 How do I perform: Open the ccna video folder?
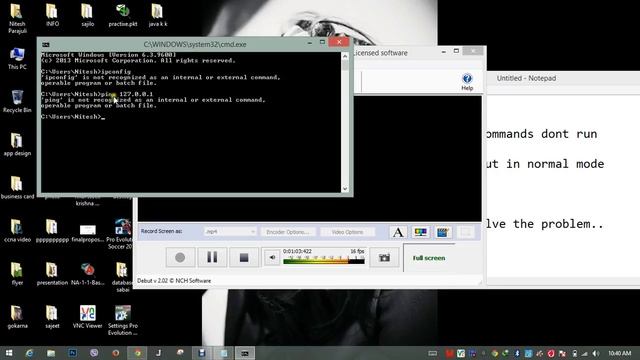click(x=17, y=231)
